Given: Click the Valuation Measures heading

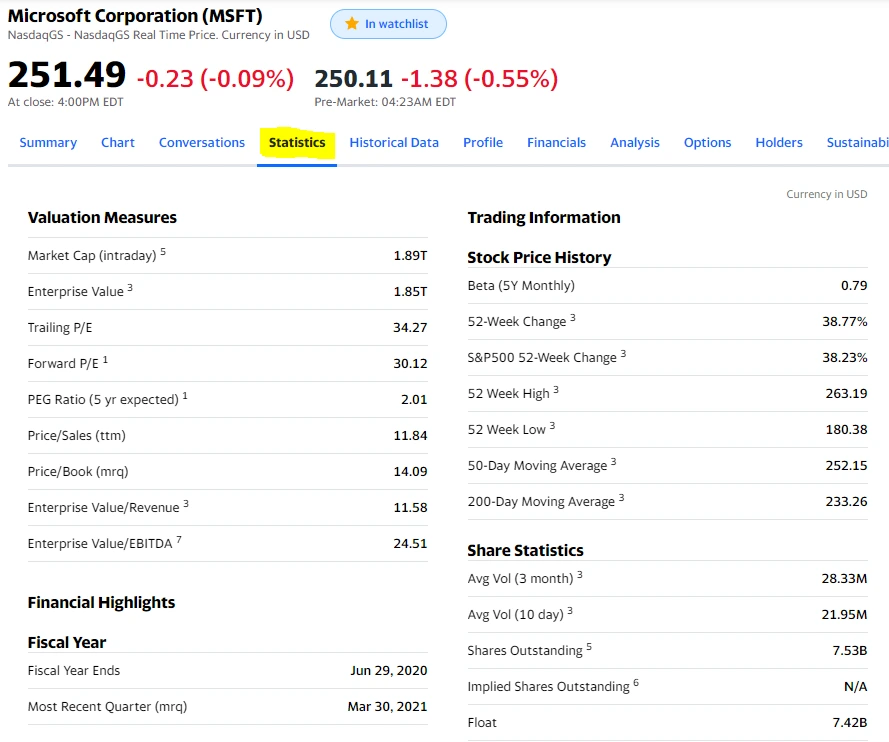Looking at the screenshot, I should tap(102, 218).
